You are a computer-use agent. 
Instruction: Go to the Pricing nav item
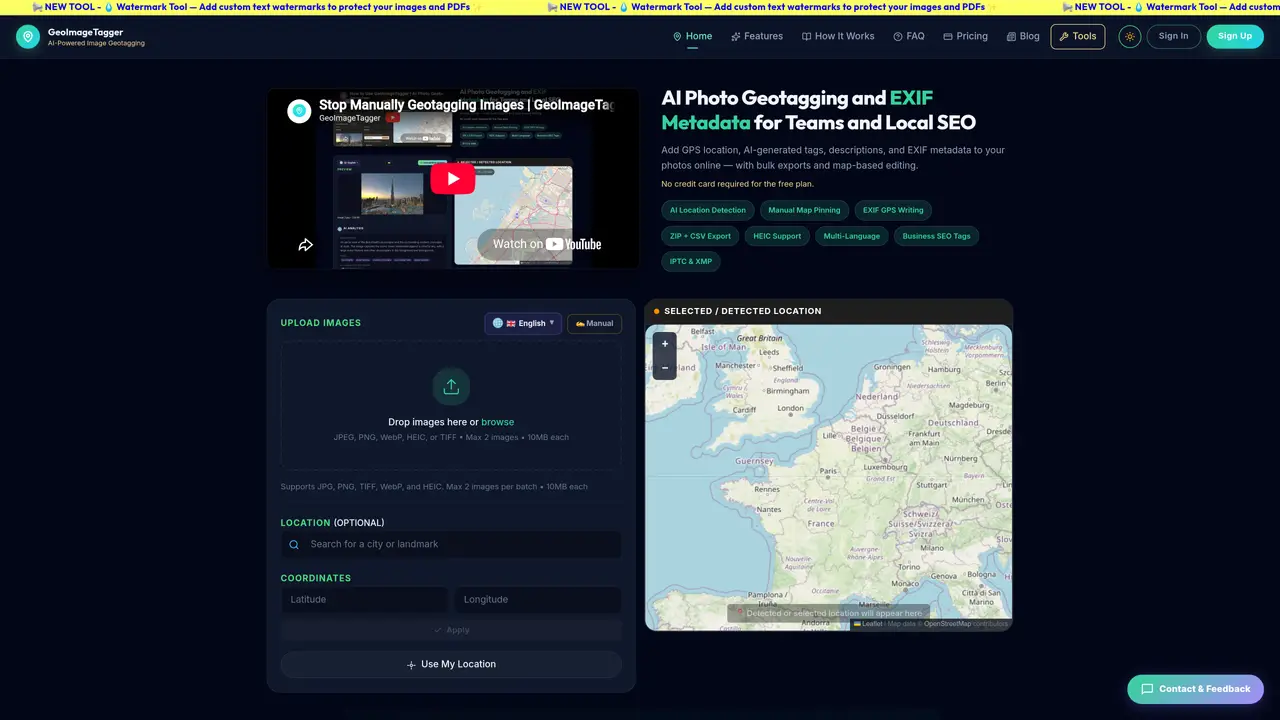click(x=965, y=36)
